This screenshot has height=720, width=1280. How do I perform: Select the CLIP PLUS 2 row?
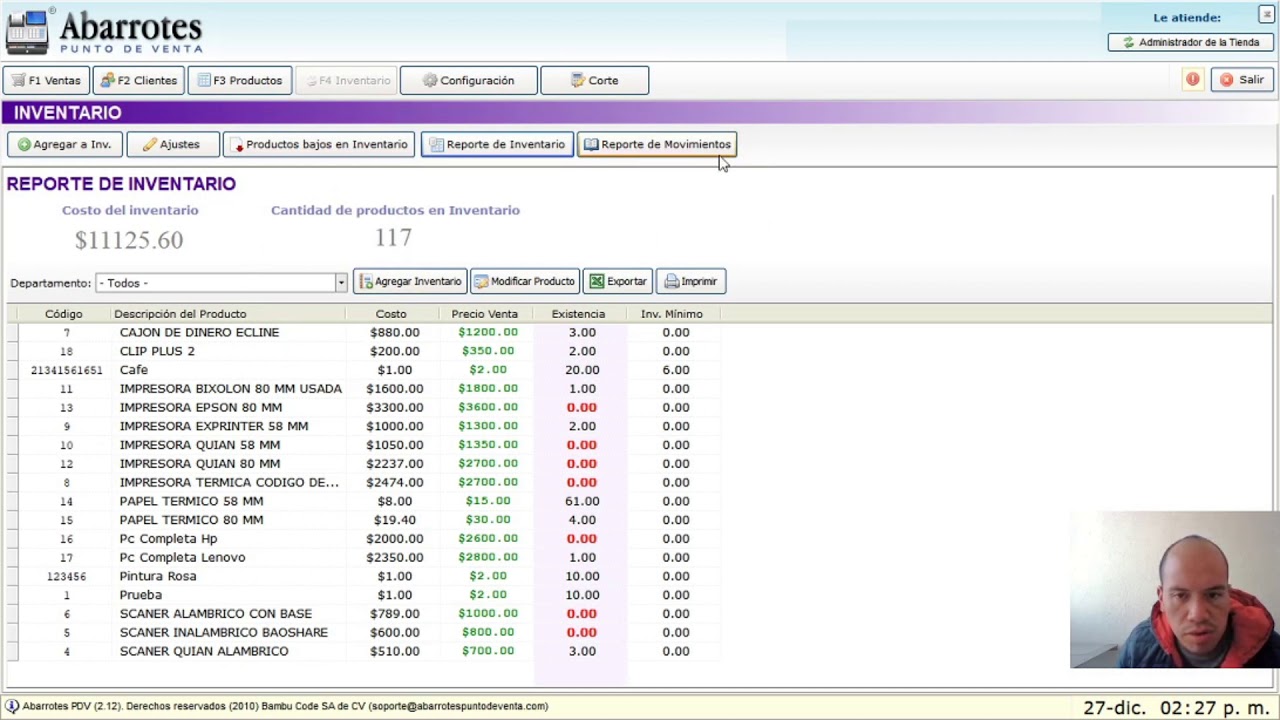(362, 351)
